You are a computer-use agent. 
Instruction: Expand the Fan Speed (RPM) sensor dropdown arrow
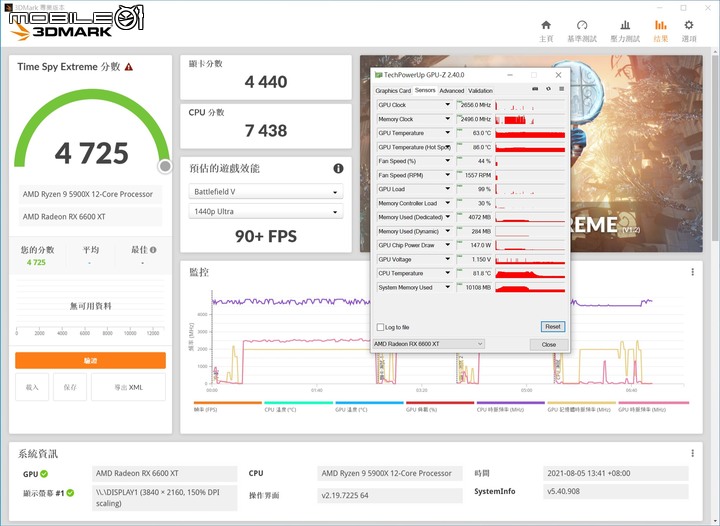coord(447,175)
